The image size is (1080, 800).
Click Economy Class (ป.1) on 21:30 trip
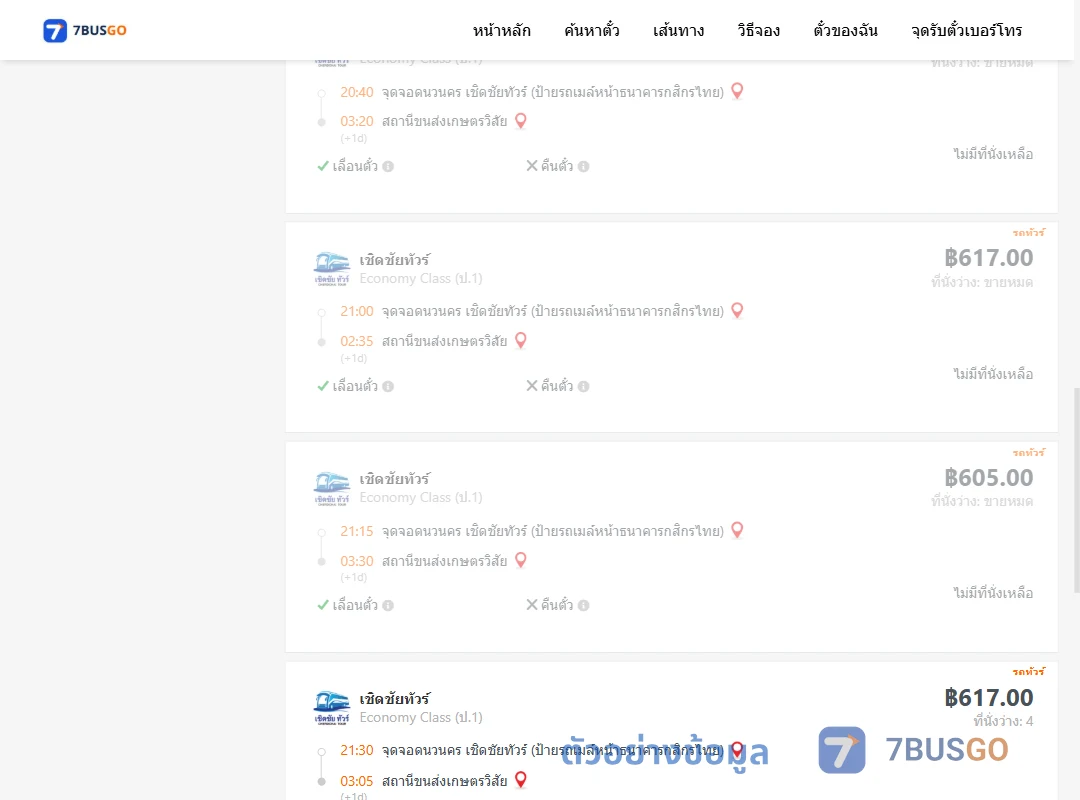(421, 717)
